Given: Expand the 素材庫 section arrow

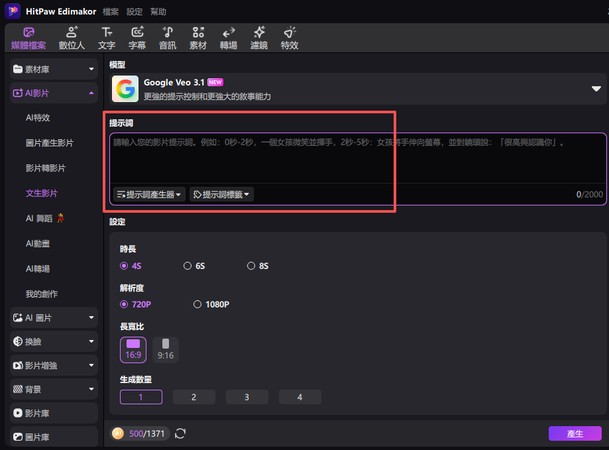Looking at the screenshot, I should pyautogui.click(x=91, y=69).
